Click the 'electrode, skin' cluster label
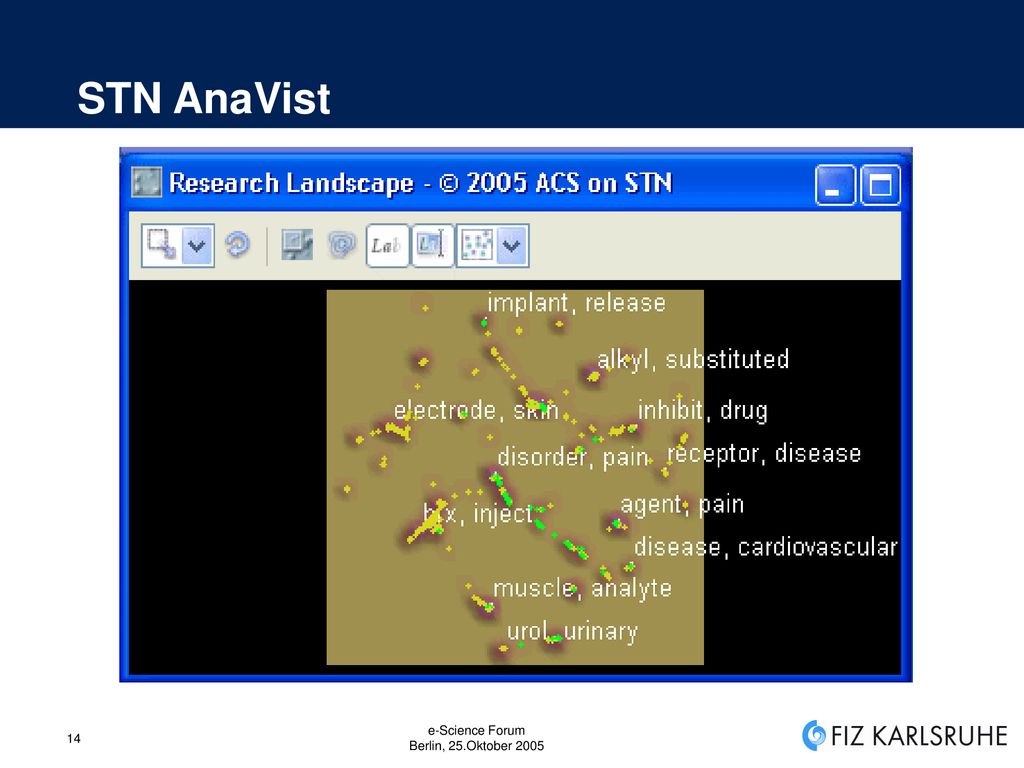 pos(476,410)
